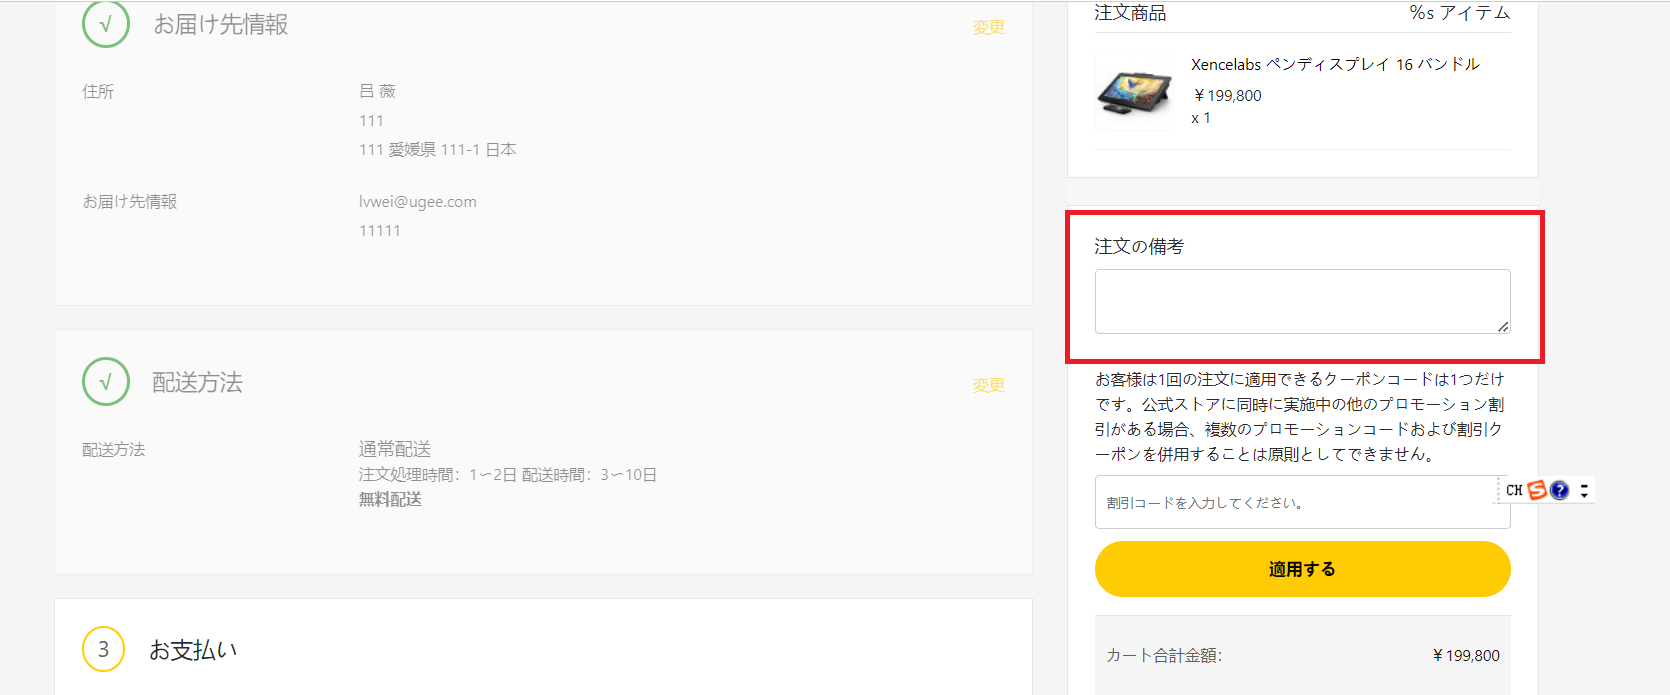Viewport: 1670px width, 695px height.
Task: Click the CH language indicator
Action: click(1514, 490)
